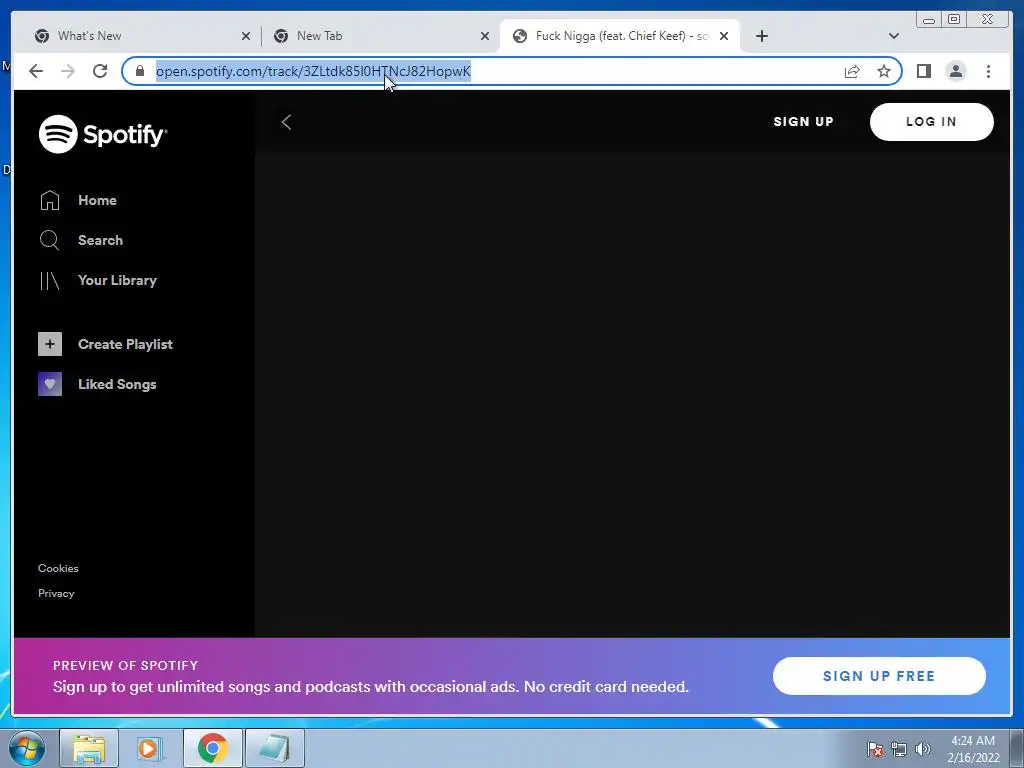Open the Chrome profile avatar
1024x768 pixels.
tap(955, 71)
